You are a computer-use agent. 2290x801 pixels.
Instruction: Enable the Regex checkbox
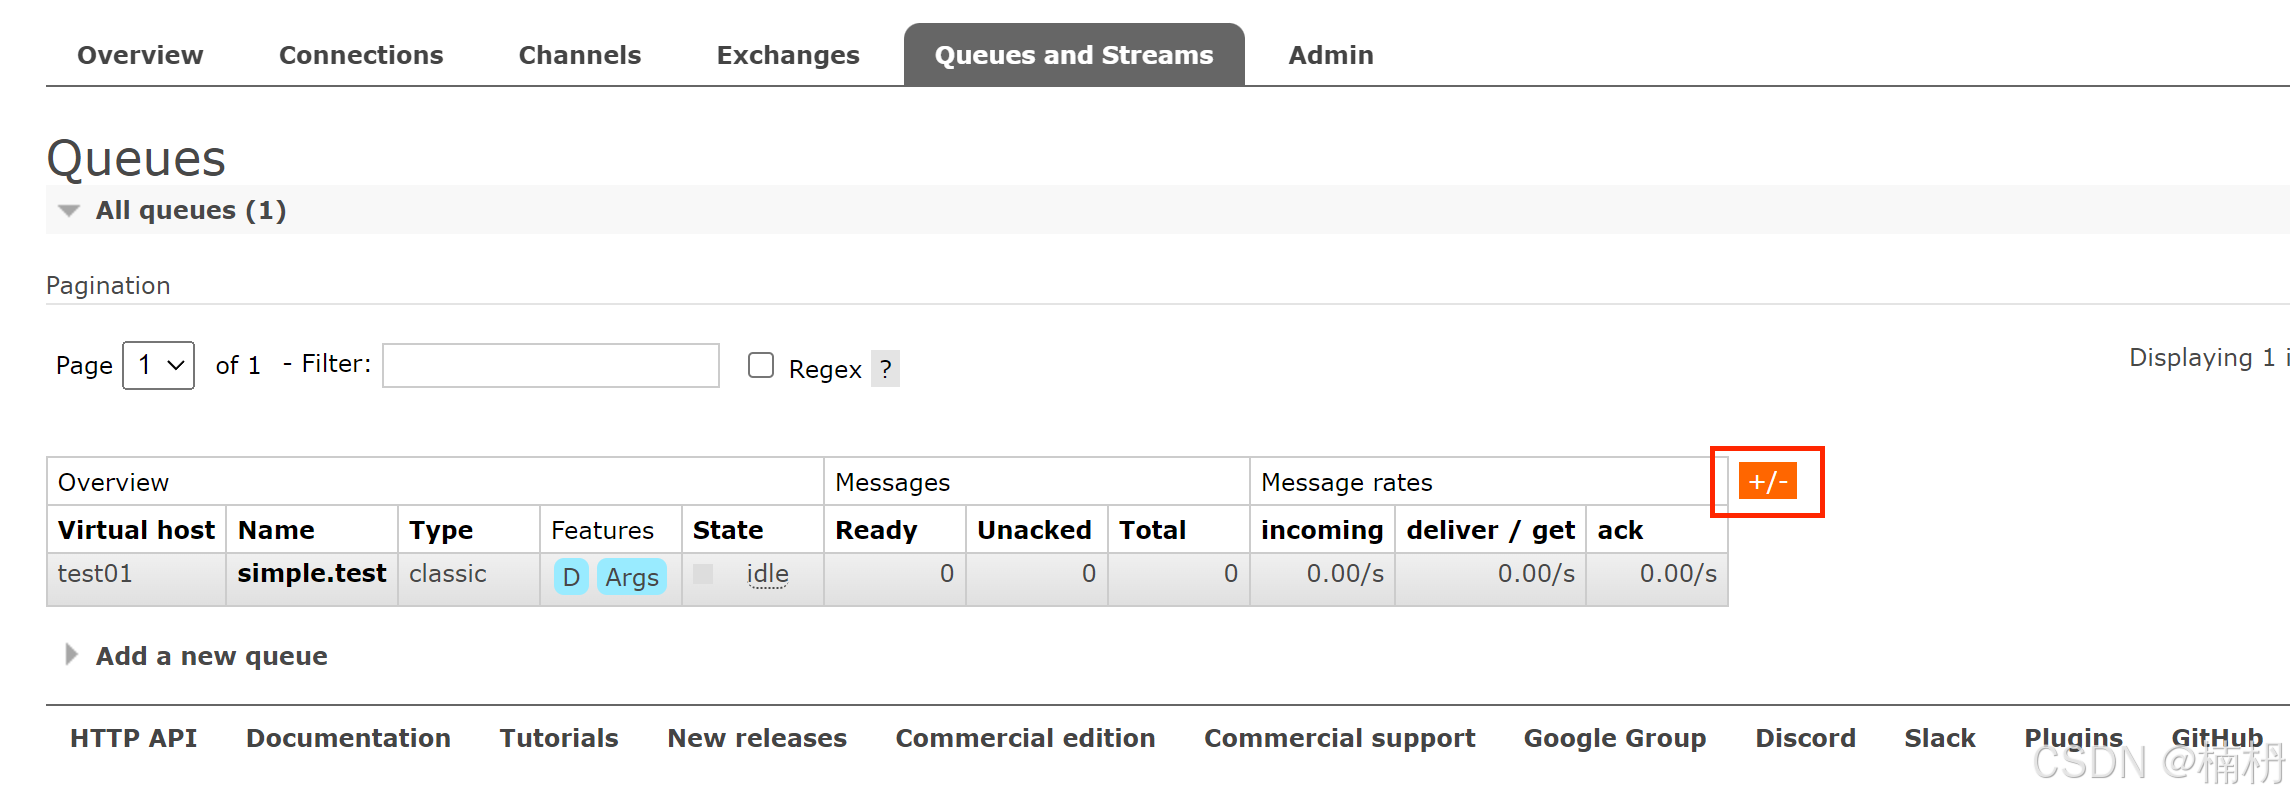tap(761, 365)
